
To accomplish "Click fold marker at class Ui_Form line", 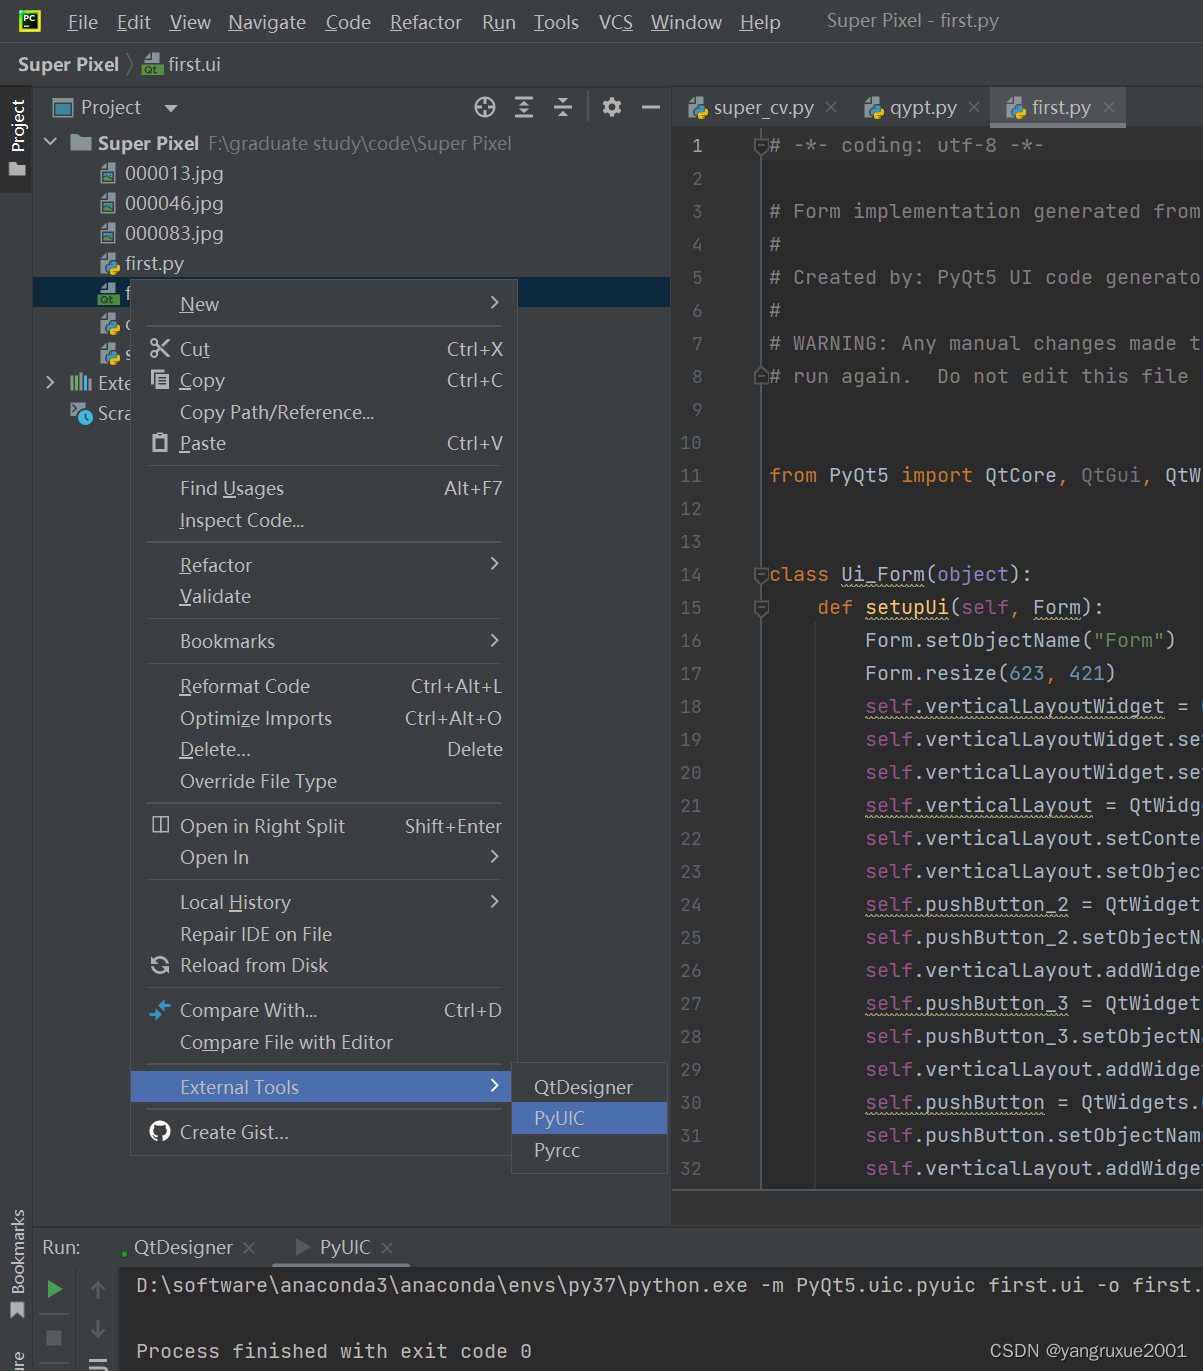I will coord(761,574).
